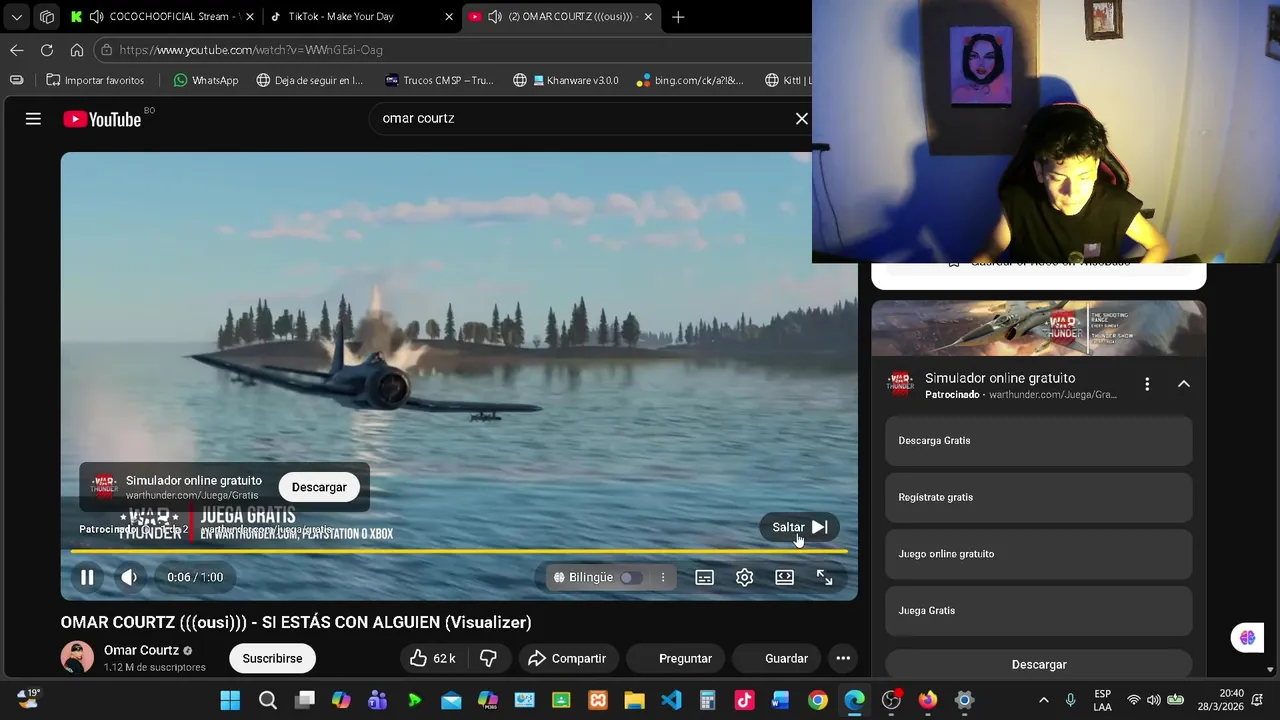
Task: Collapse the sponsored ad panel chevron
Action: [1184, 384]
